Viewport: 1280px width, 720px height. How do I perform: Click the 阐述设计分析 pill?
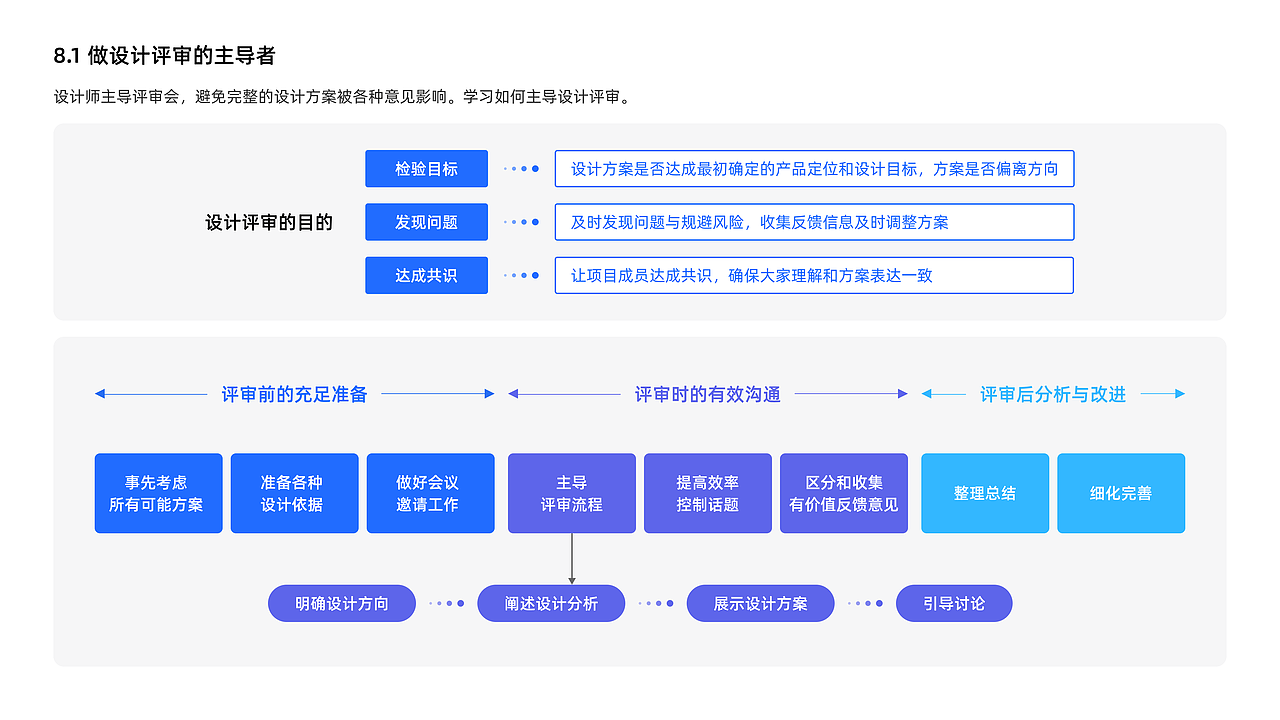click(x=551, y=603)
